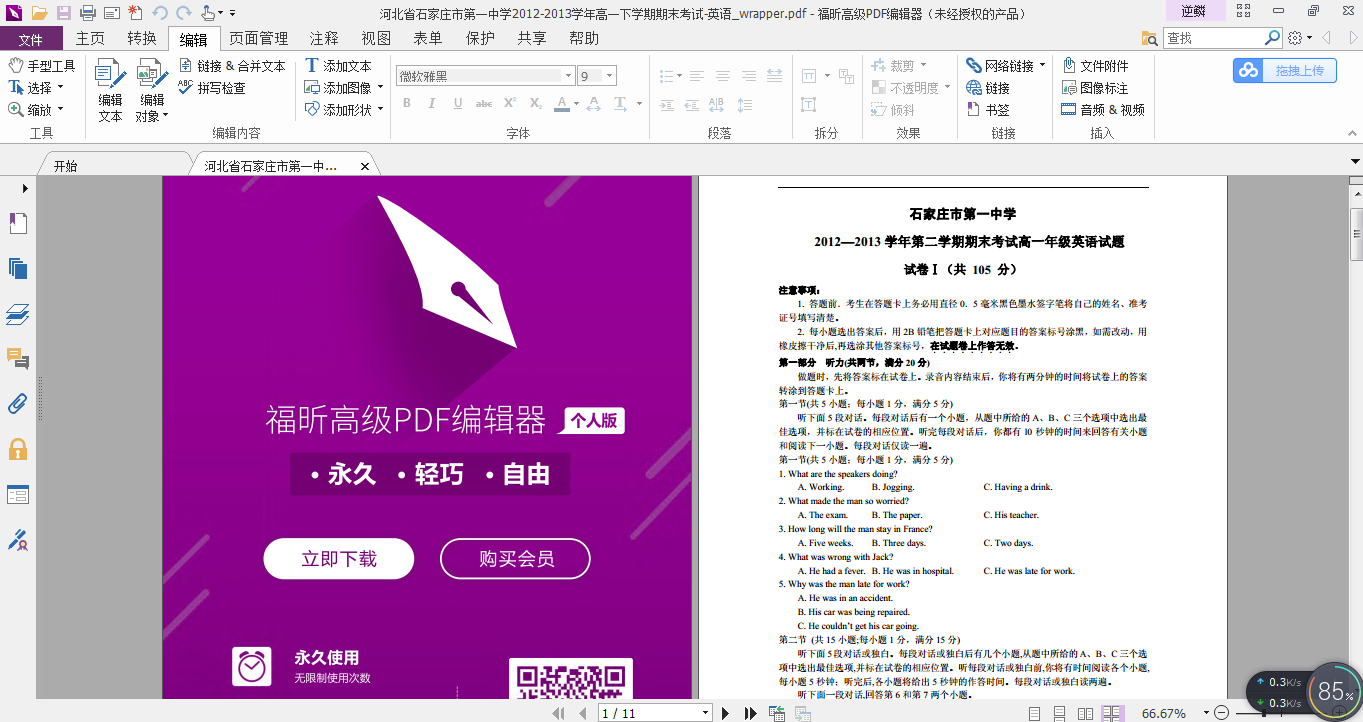Go to previous page arrow in status bar
Viewport: 1363px width, 722px height.
click(583, 713)
